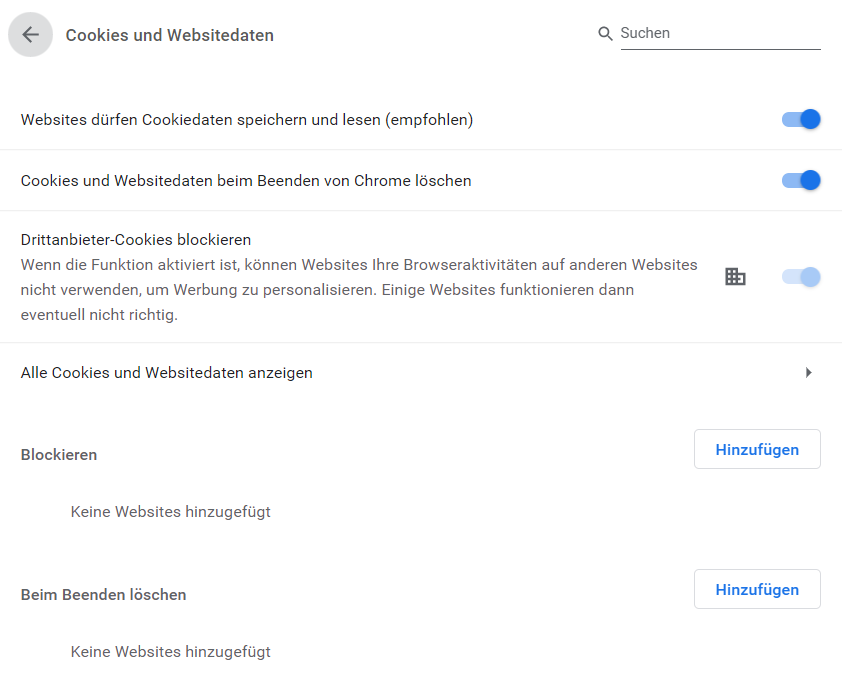Open Alle Cookies und Websitedaten anzeigen
The width and height of the screenshot is (842, 673).
pos(421,373)
